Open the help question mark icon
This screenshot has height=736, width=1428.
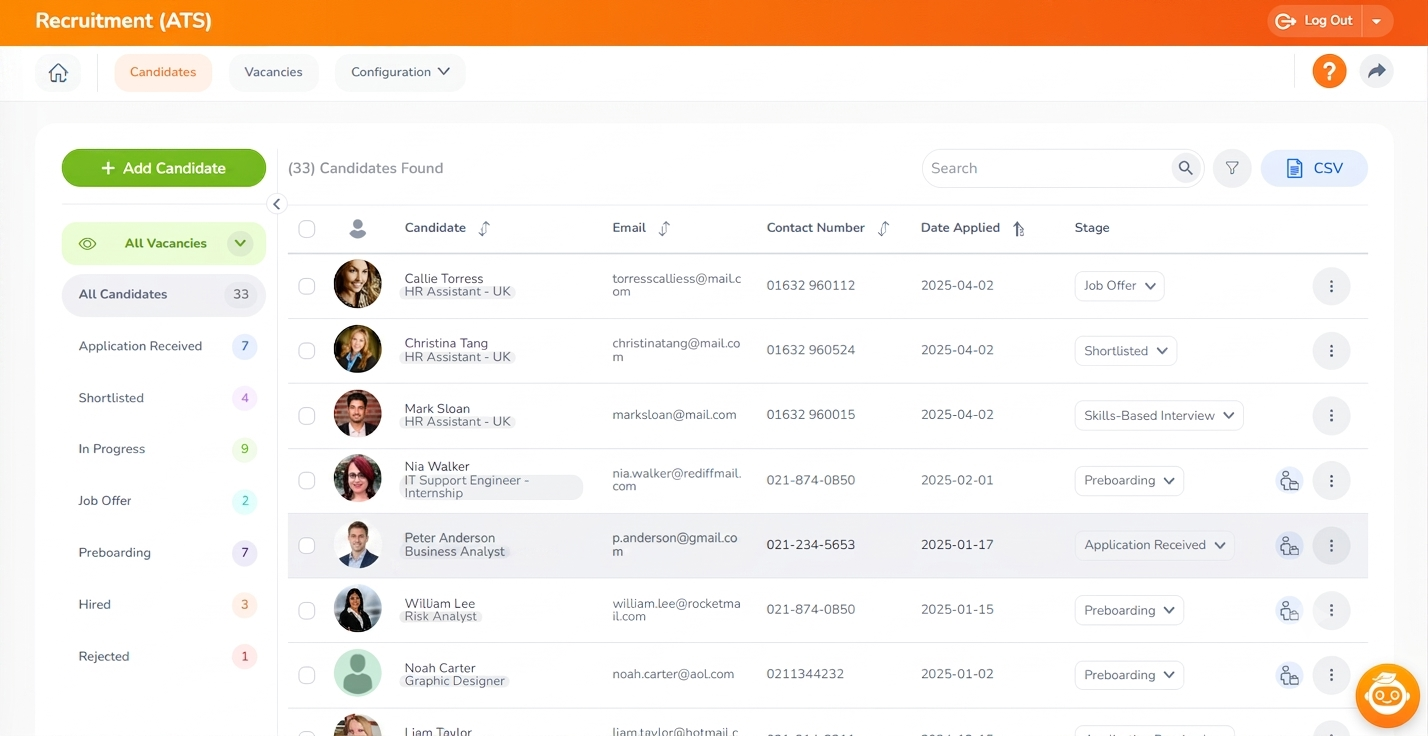(x=1329, y=71)
